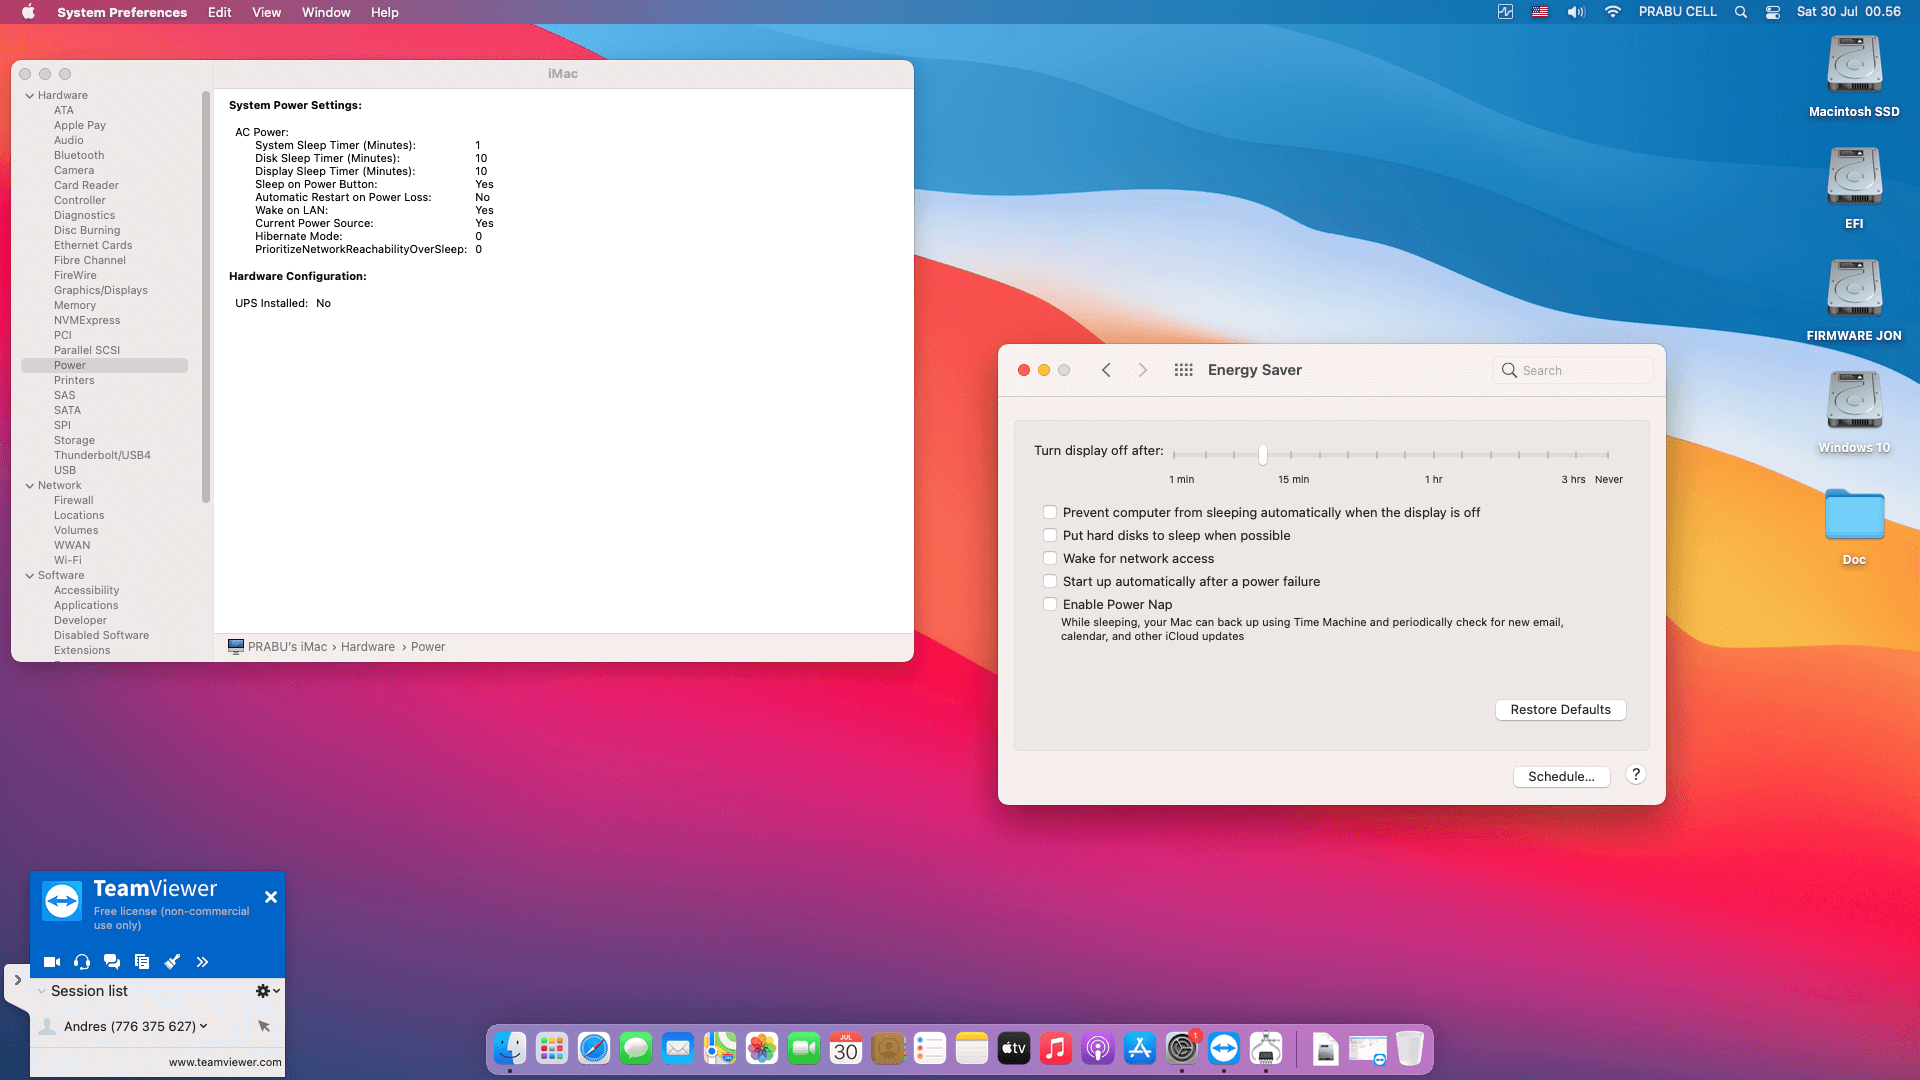The height and width of the screenshot is (1080, 1920).
Task: Open the Window menu
Action: coord(326,12)
